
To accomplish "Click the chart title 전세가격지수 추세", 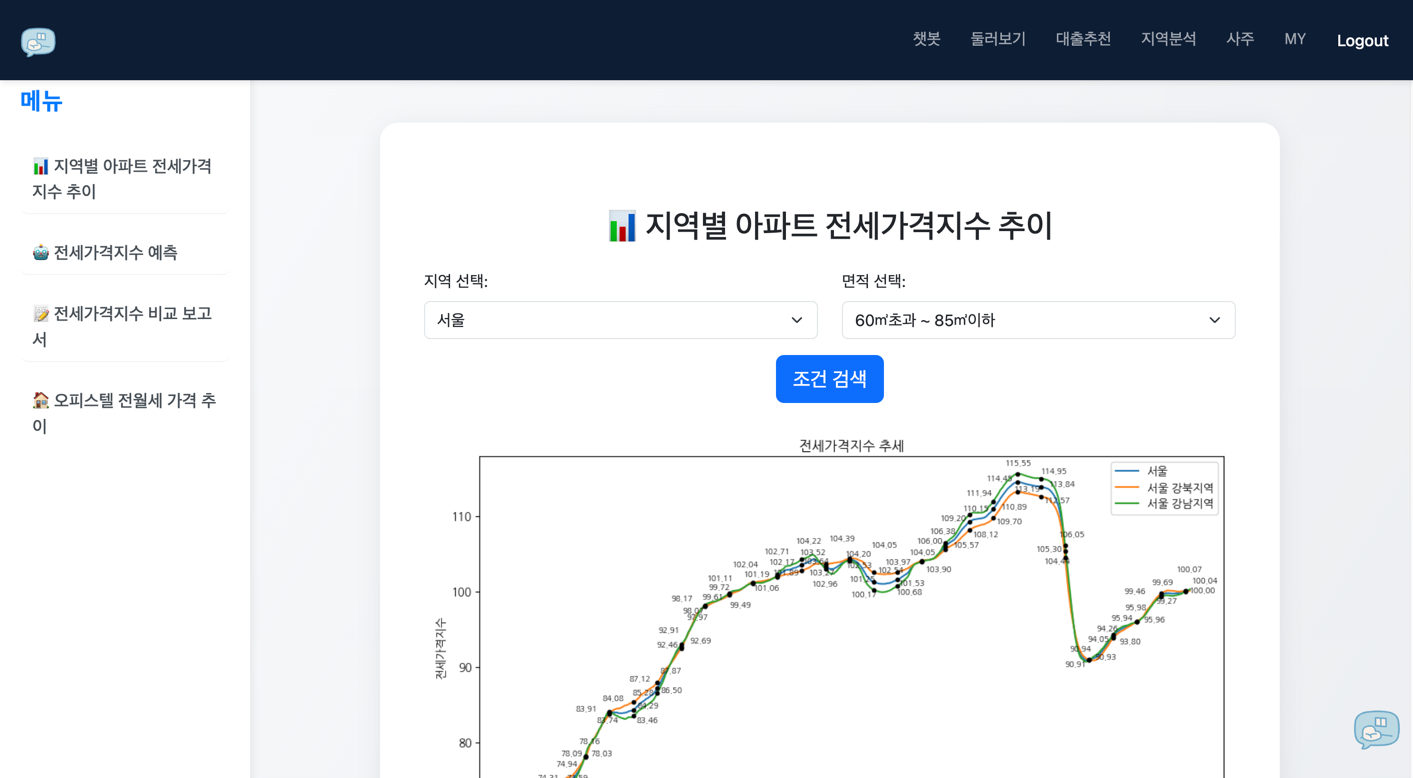I will coord(851,446).
